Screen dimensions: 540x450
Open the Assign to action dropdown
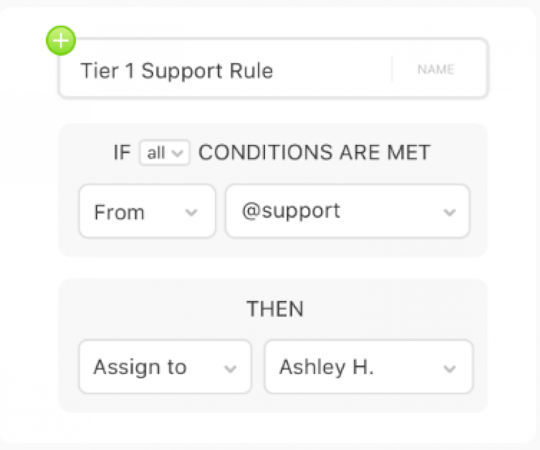pyautogui.click(x=165, y=367)
